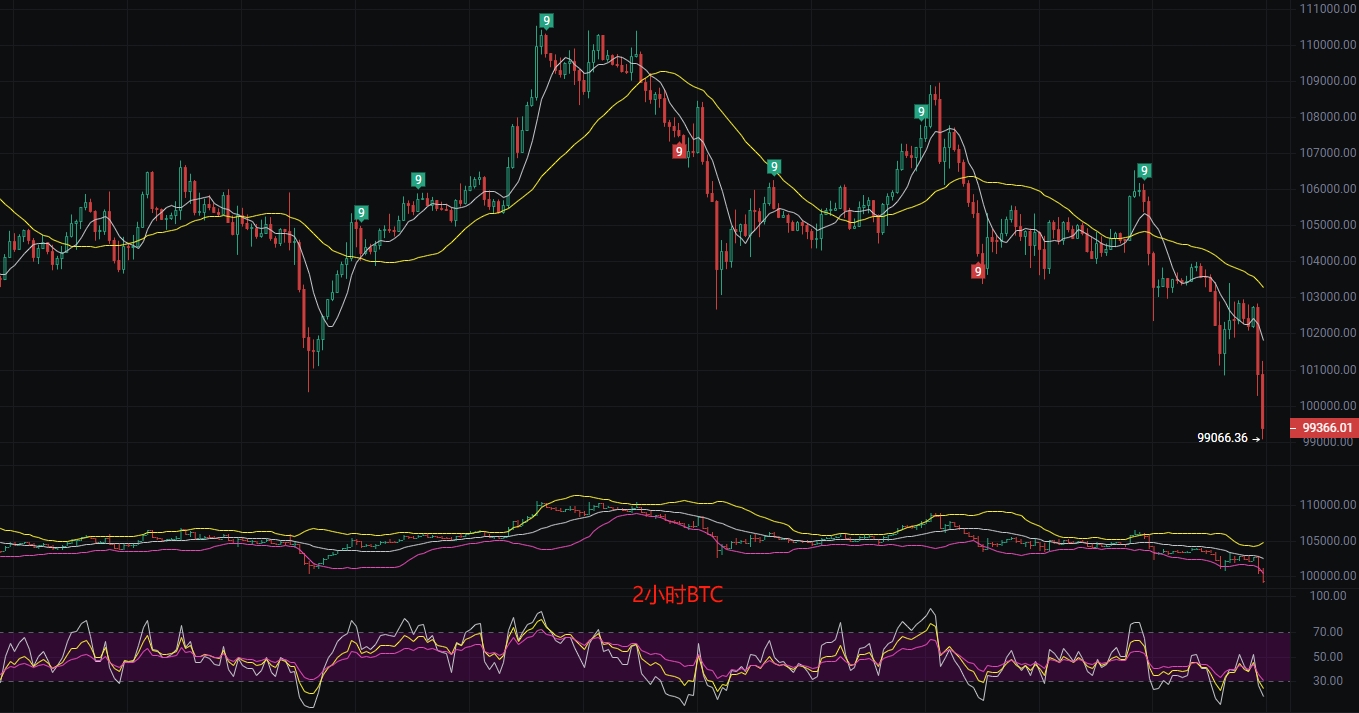Select the green 9 marker near the 108000 level

(921, 113)
